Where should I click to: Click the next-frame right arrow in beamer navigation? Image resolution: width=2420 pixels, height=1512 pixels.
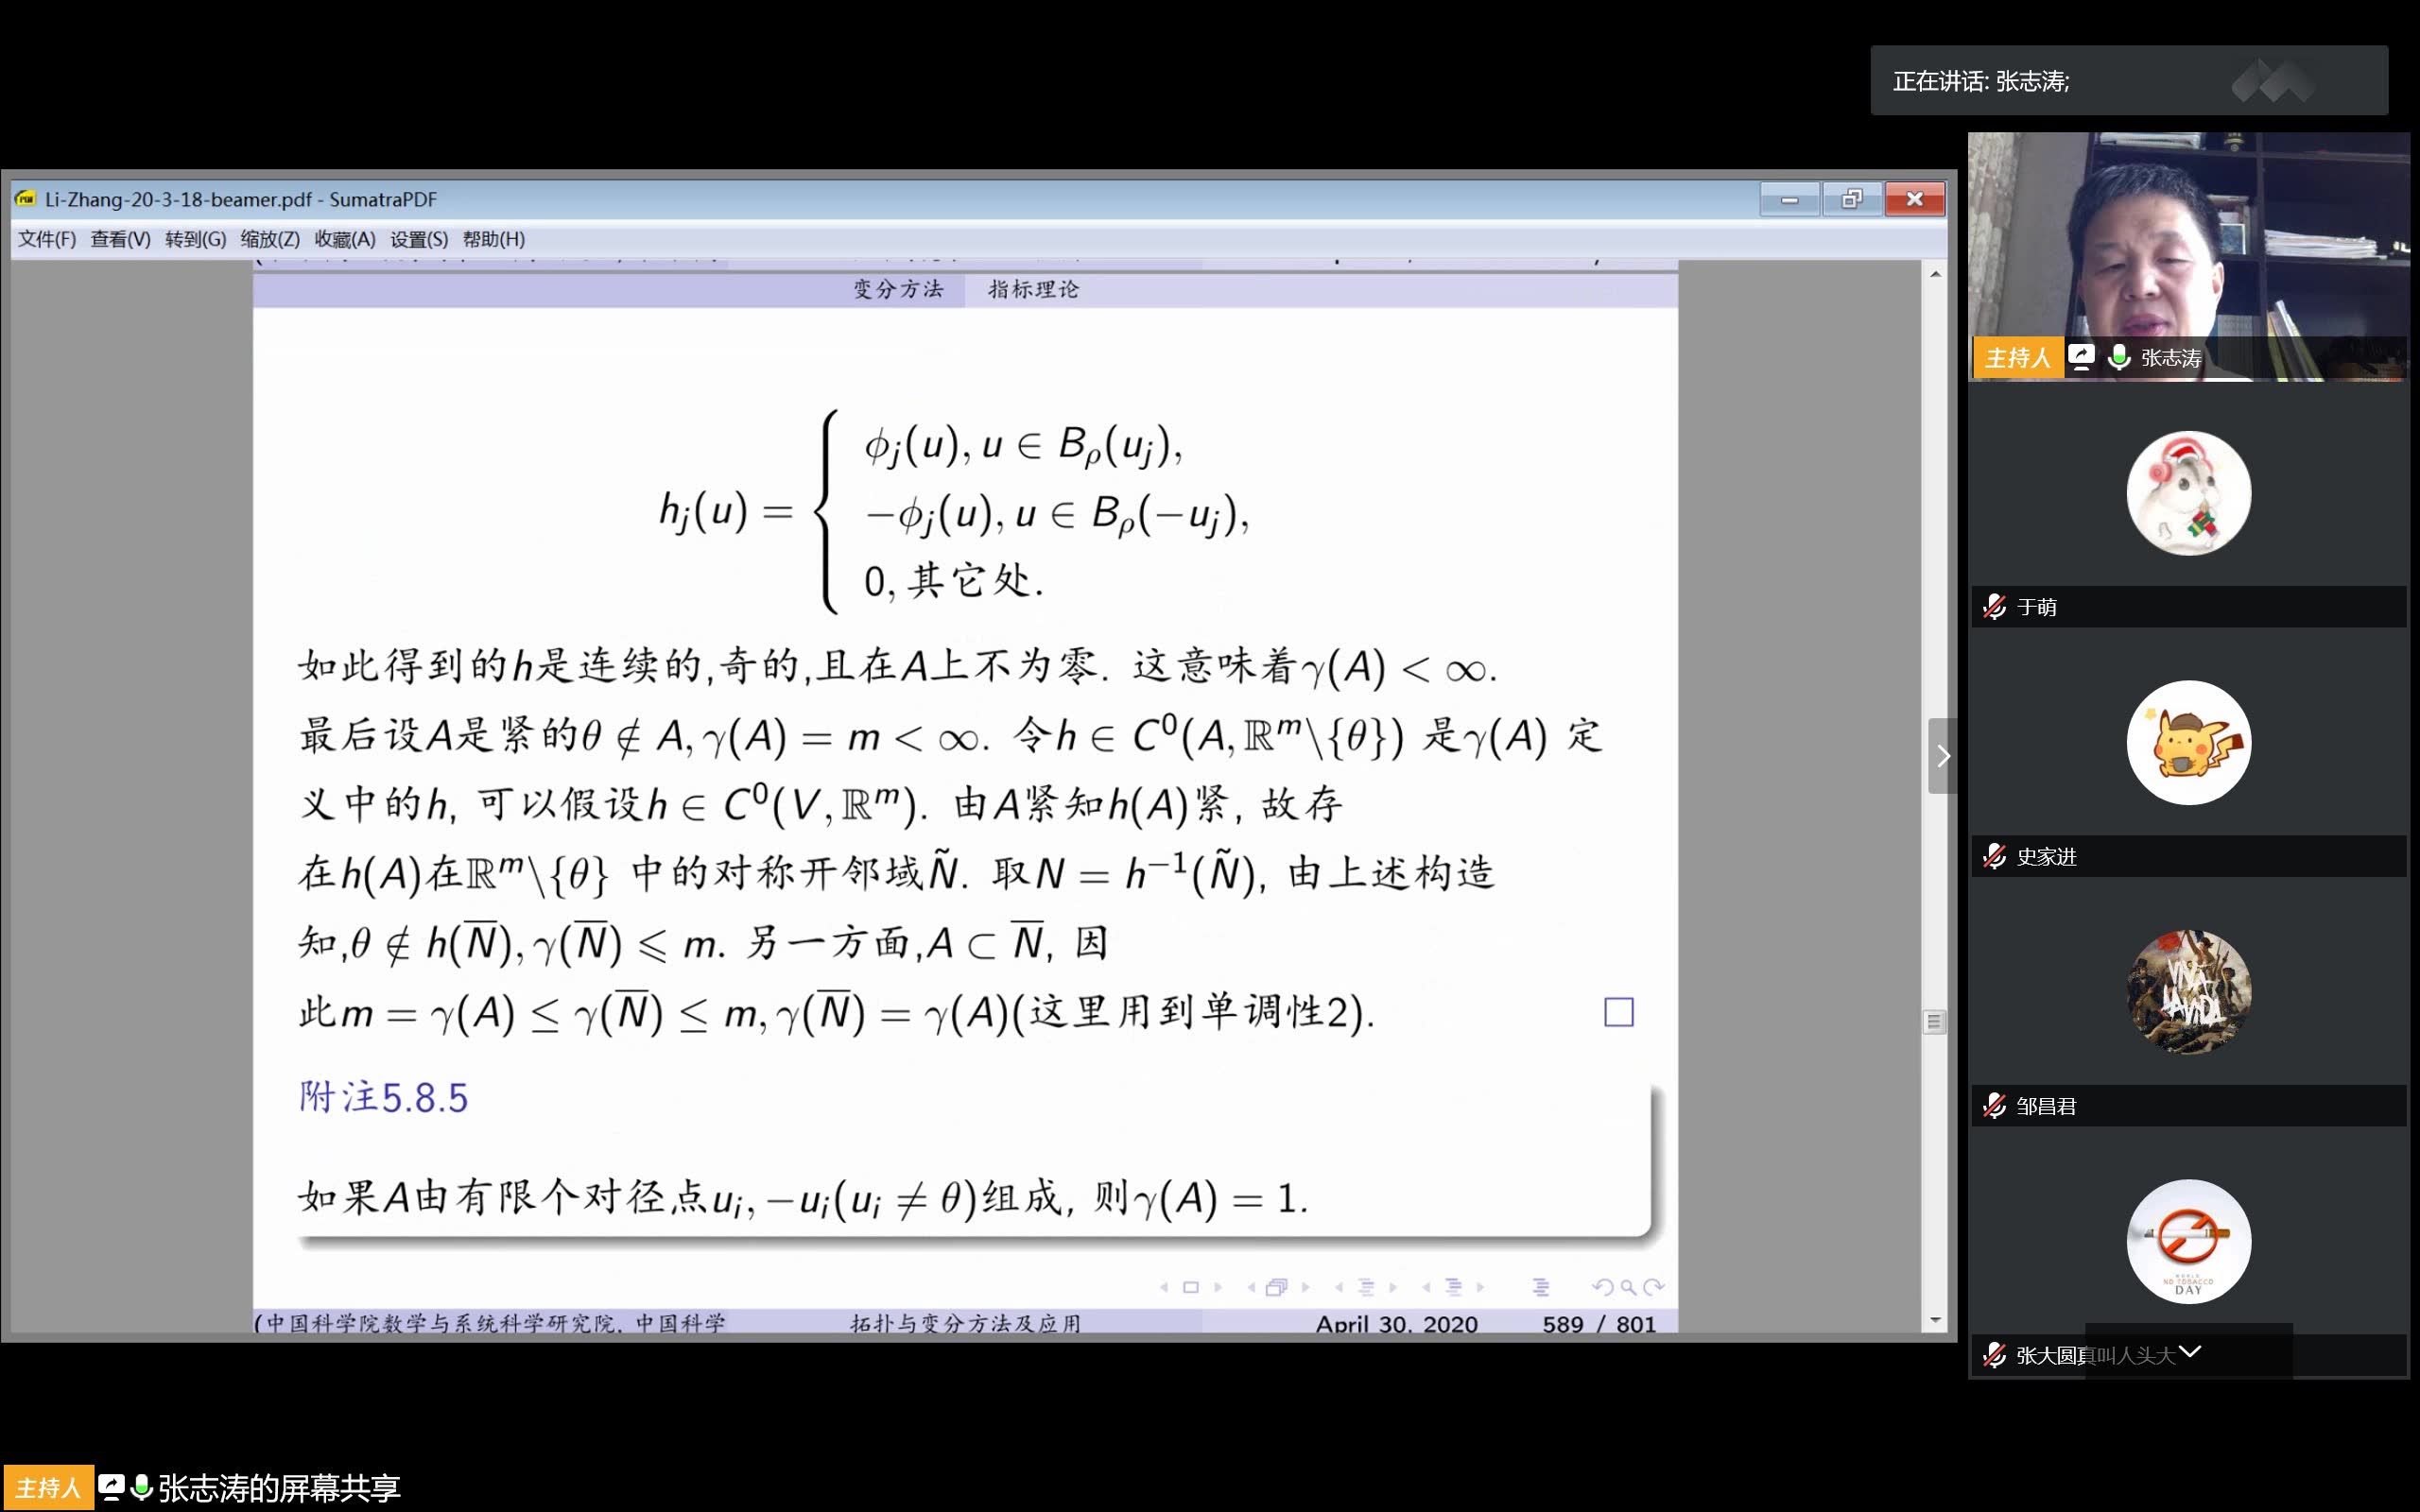[x=1219, y=1287]
